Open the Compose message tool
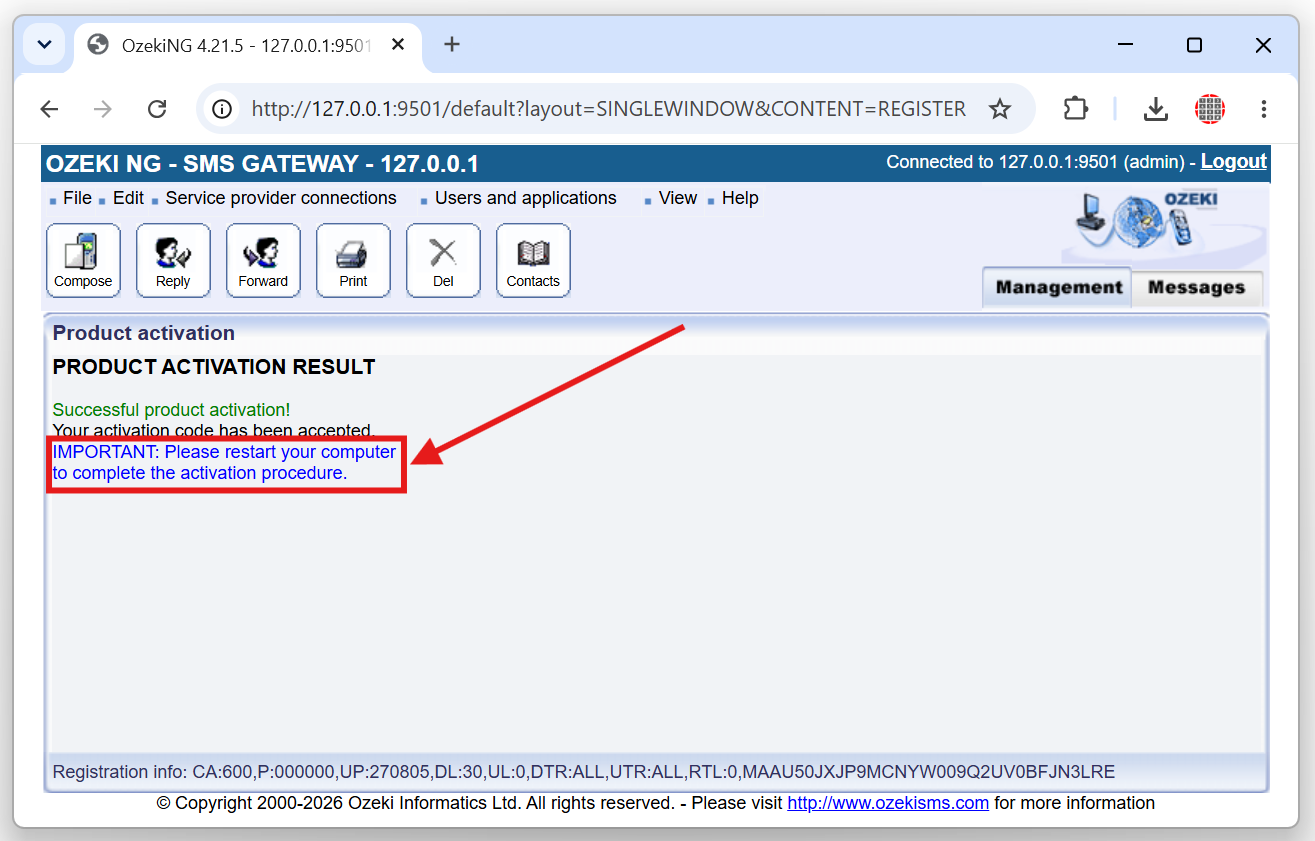1315x841 pixels. (83, 260)
